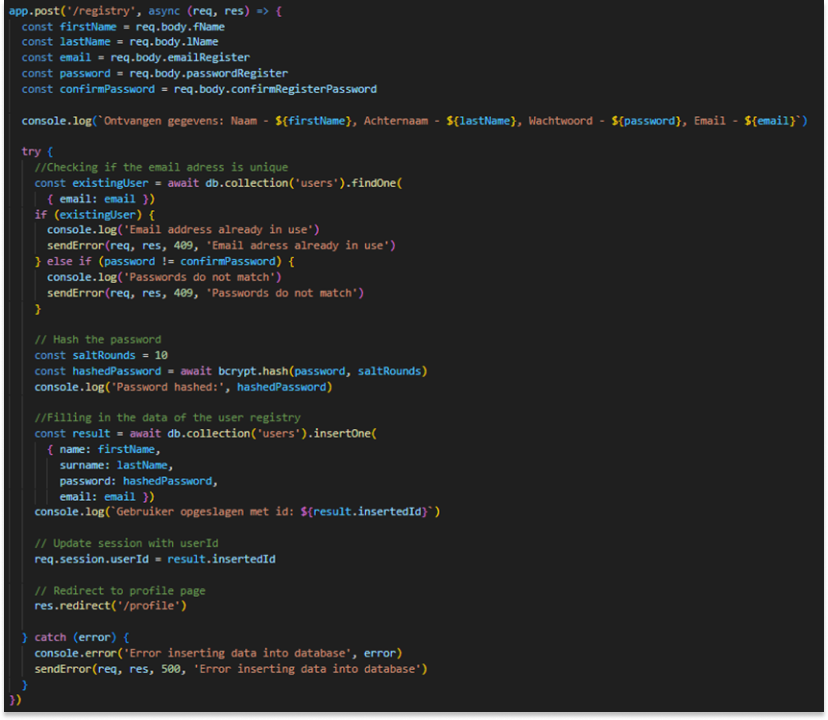Place cursor on req.body.emailRegister

coord(180,57)
